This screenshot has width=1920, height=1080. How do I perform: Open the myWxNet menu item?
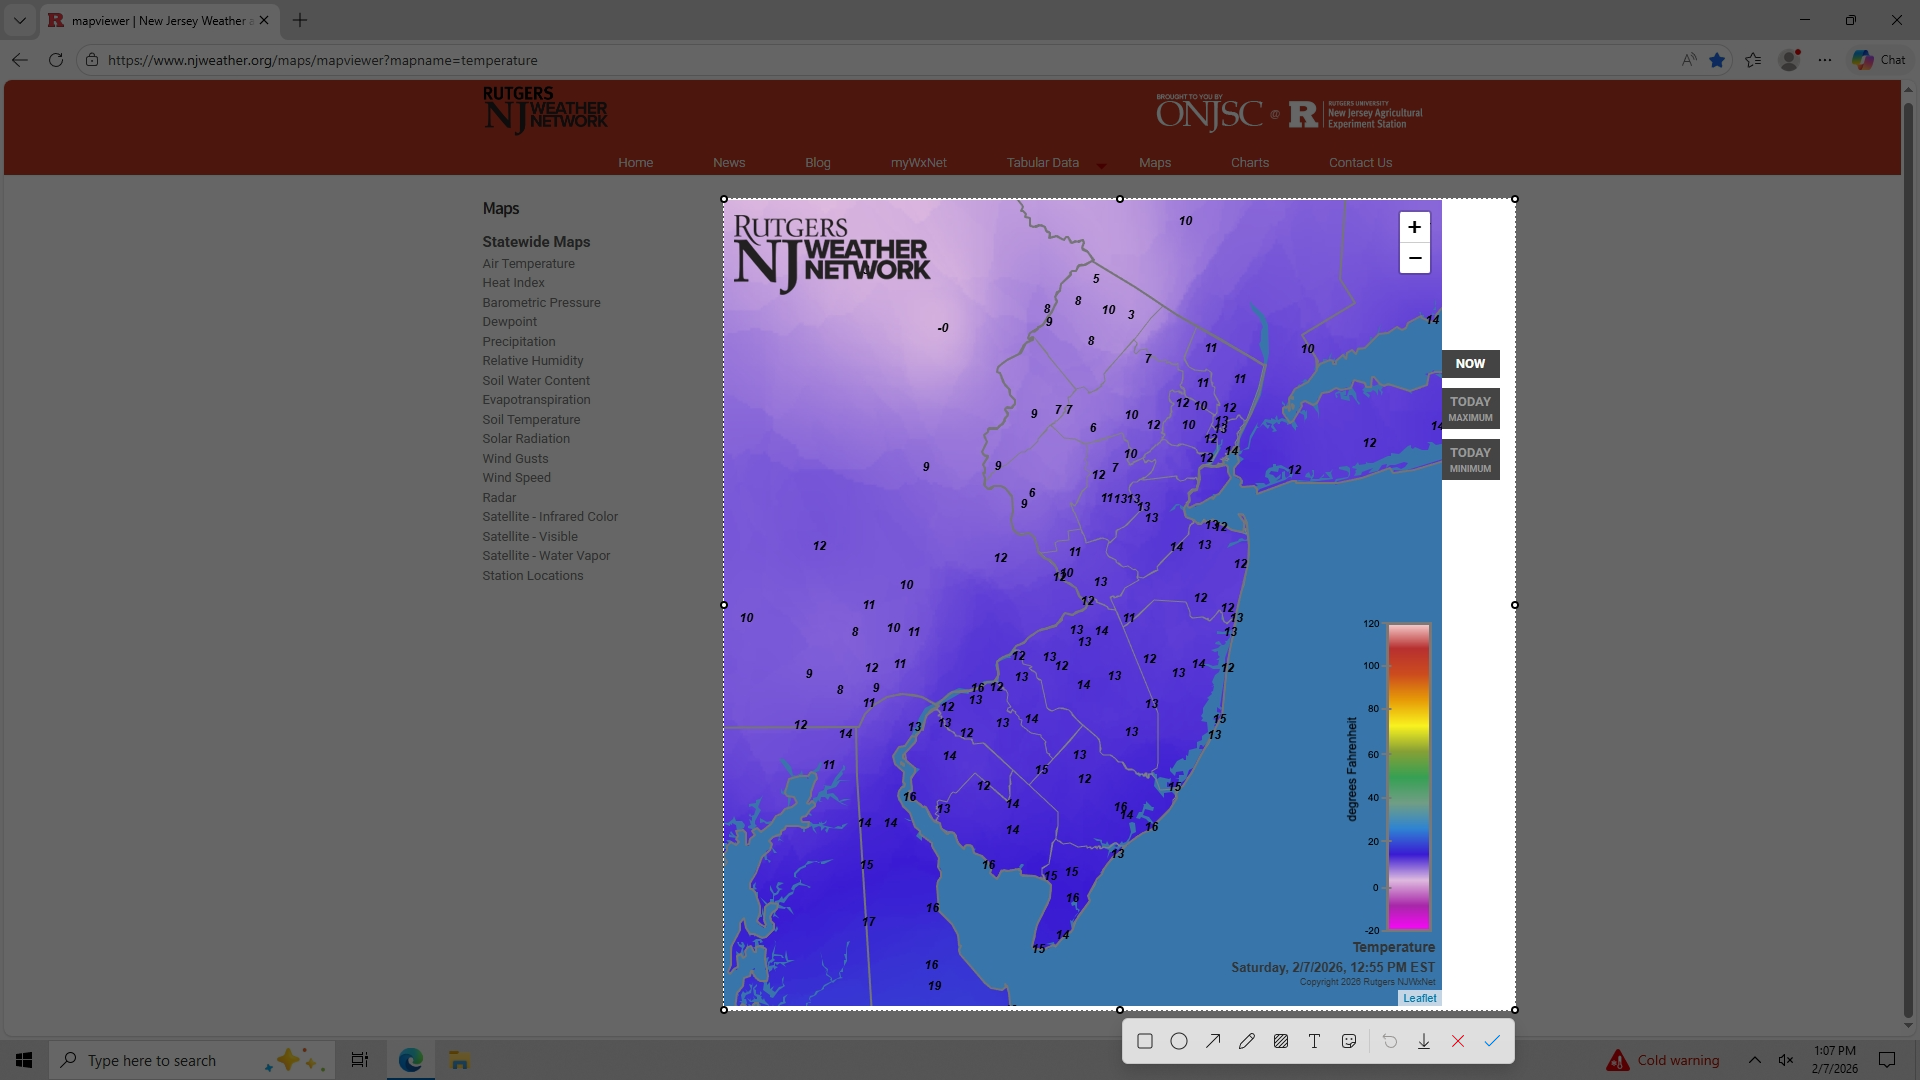tap(918, 162)
